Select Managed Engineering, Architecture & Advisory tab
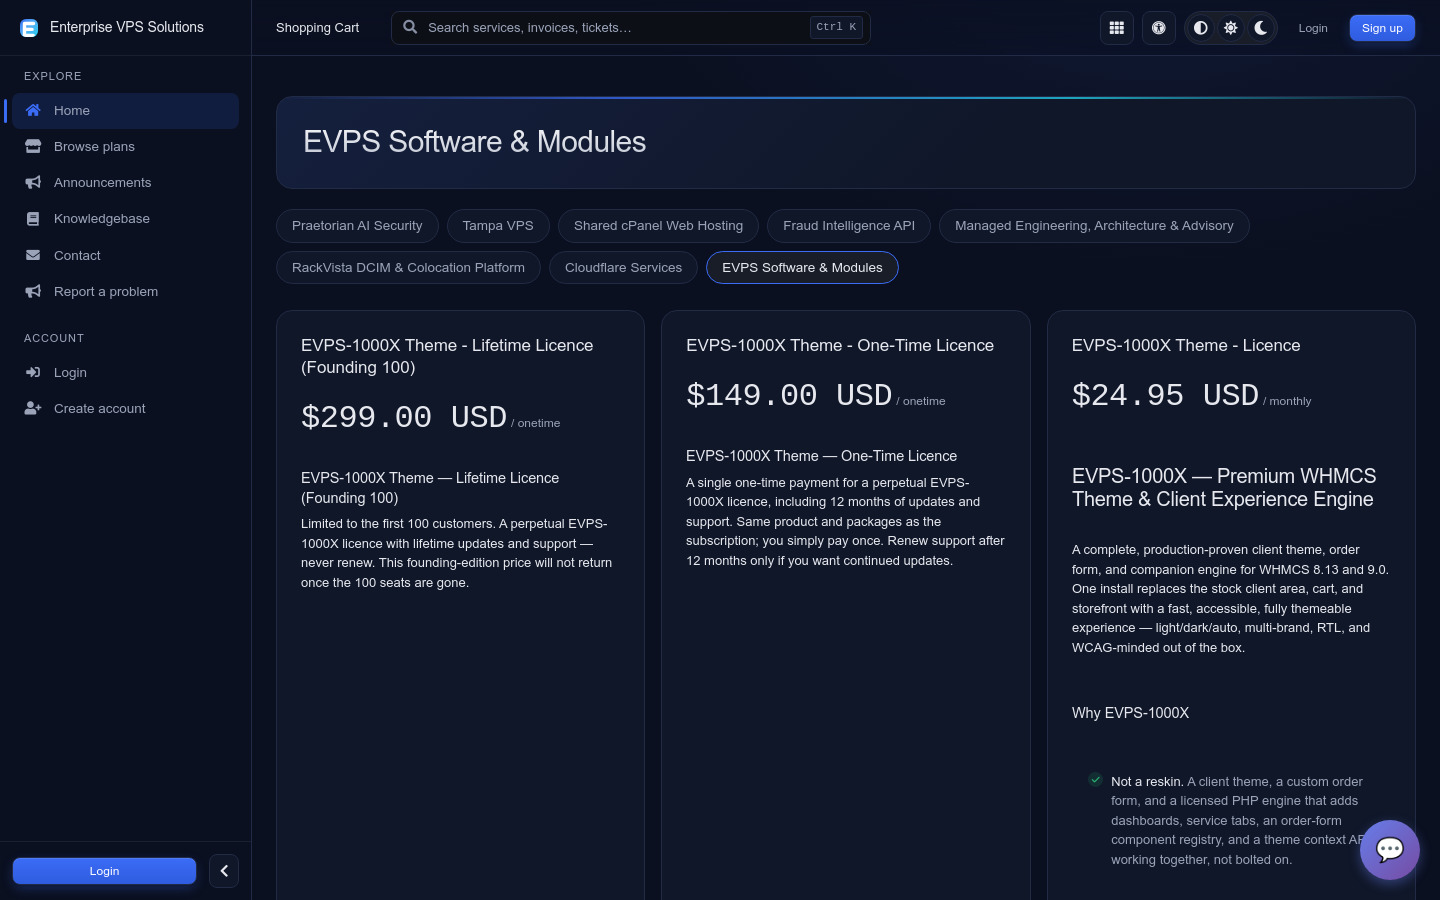 click(x=1094, y=226)
